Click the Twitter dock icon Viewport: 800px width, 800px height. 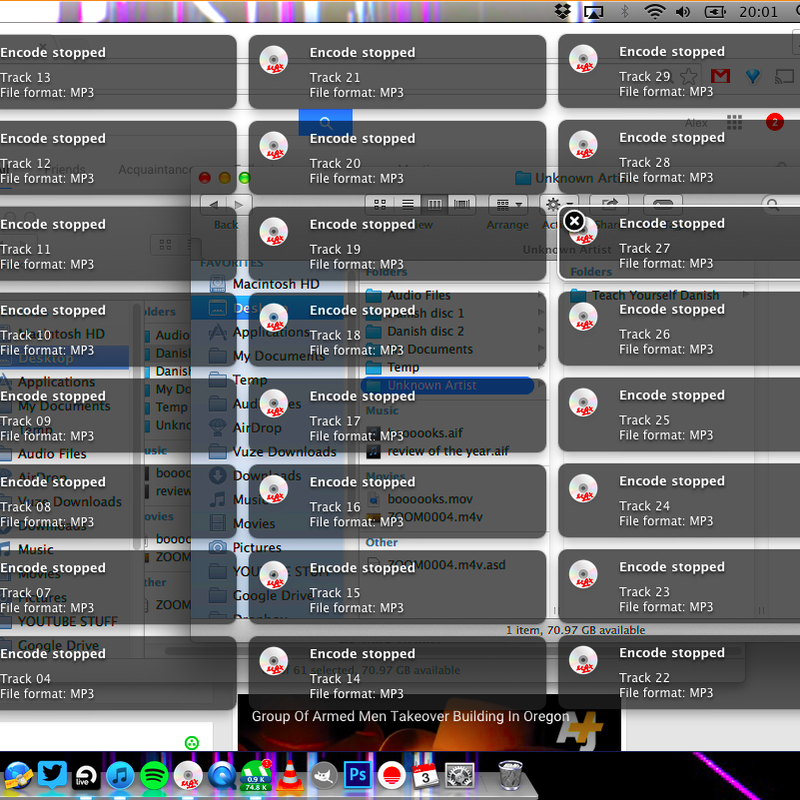point(52,776)
